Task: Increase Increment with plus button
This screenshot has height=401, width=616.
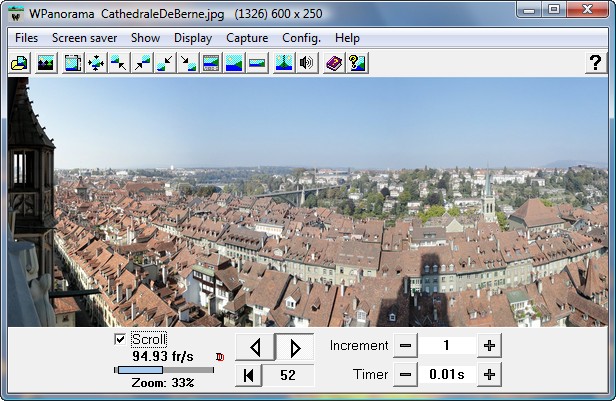Action: pyautogui.click(x=489, y=346)
